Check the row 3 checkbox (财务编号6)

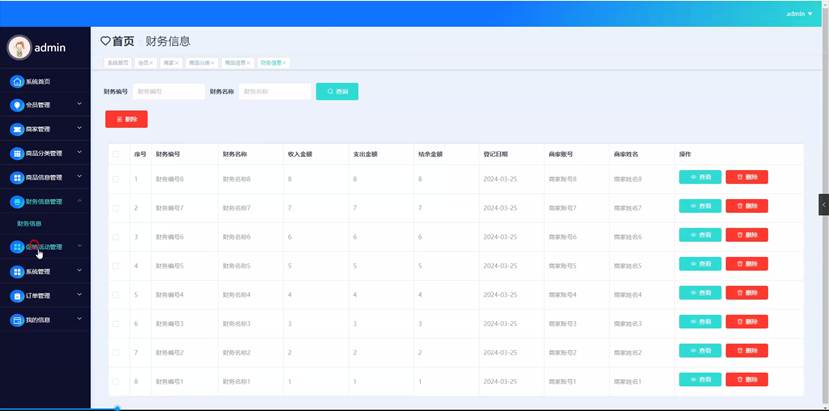116,237
